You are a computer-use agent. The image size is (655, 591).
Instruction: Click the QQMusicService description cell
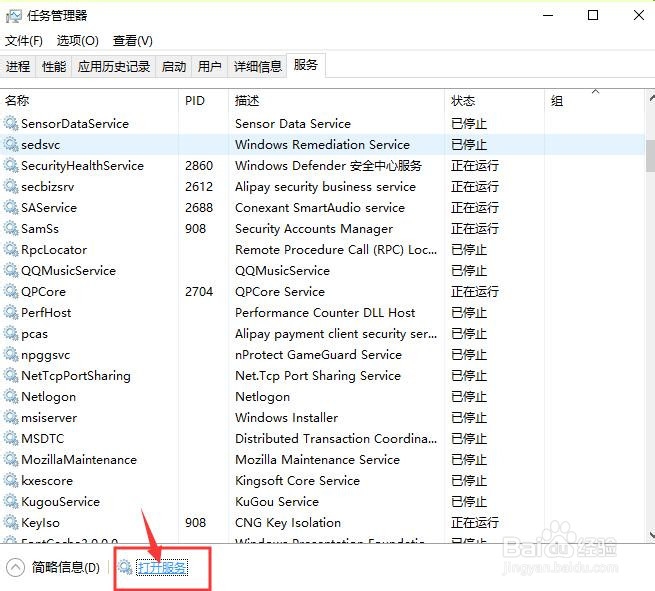282,270
